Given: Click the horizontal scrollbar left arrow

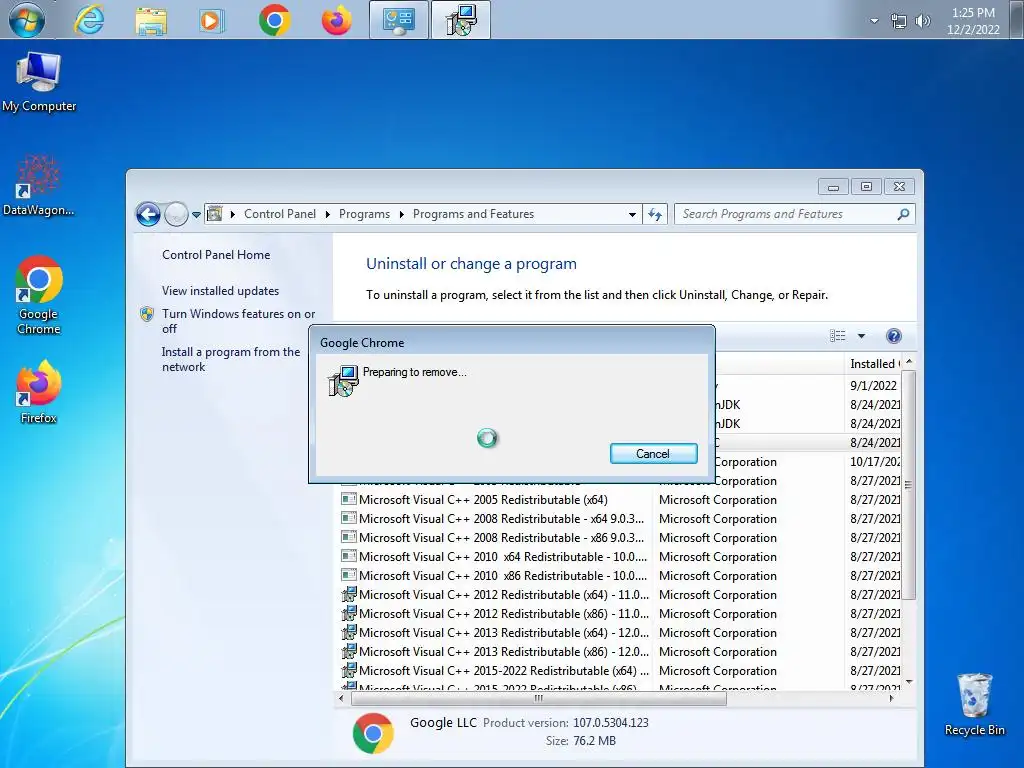Looking at the screenshot, I should 341,698.
